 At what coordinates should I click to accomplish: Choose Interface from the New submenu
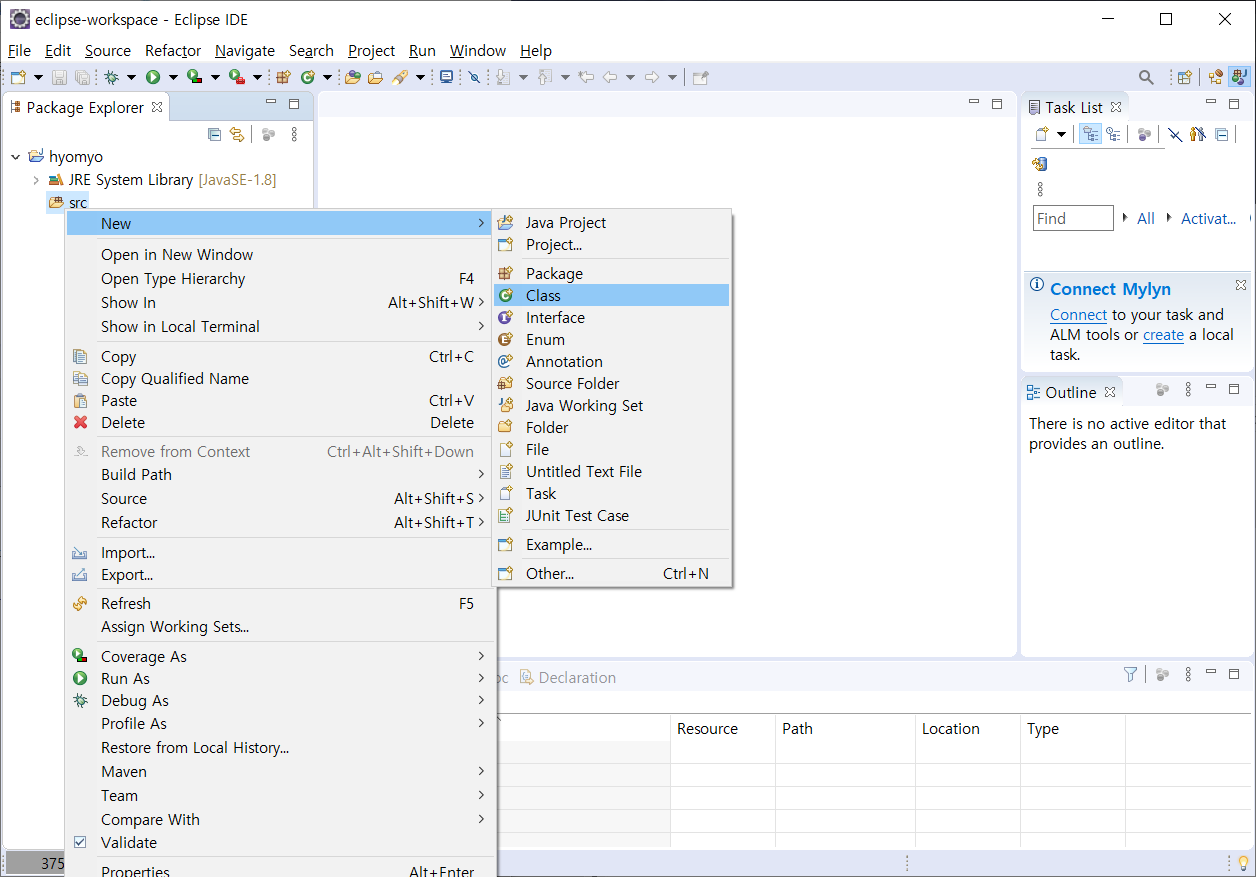click(611, 317)
